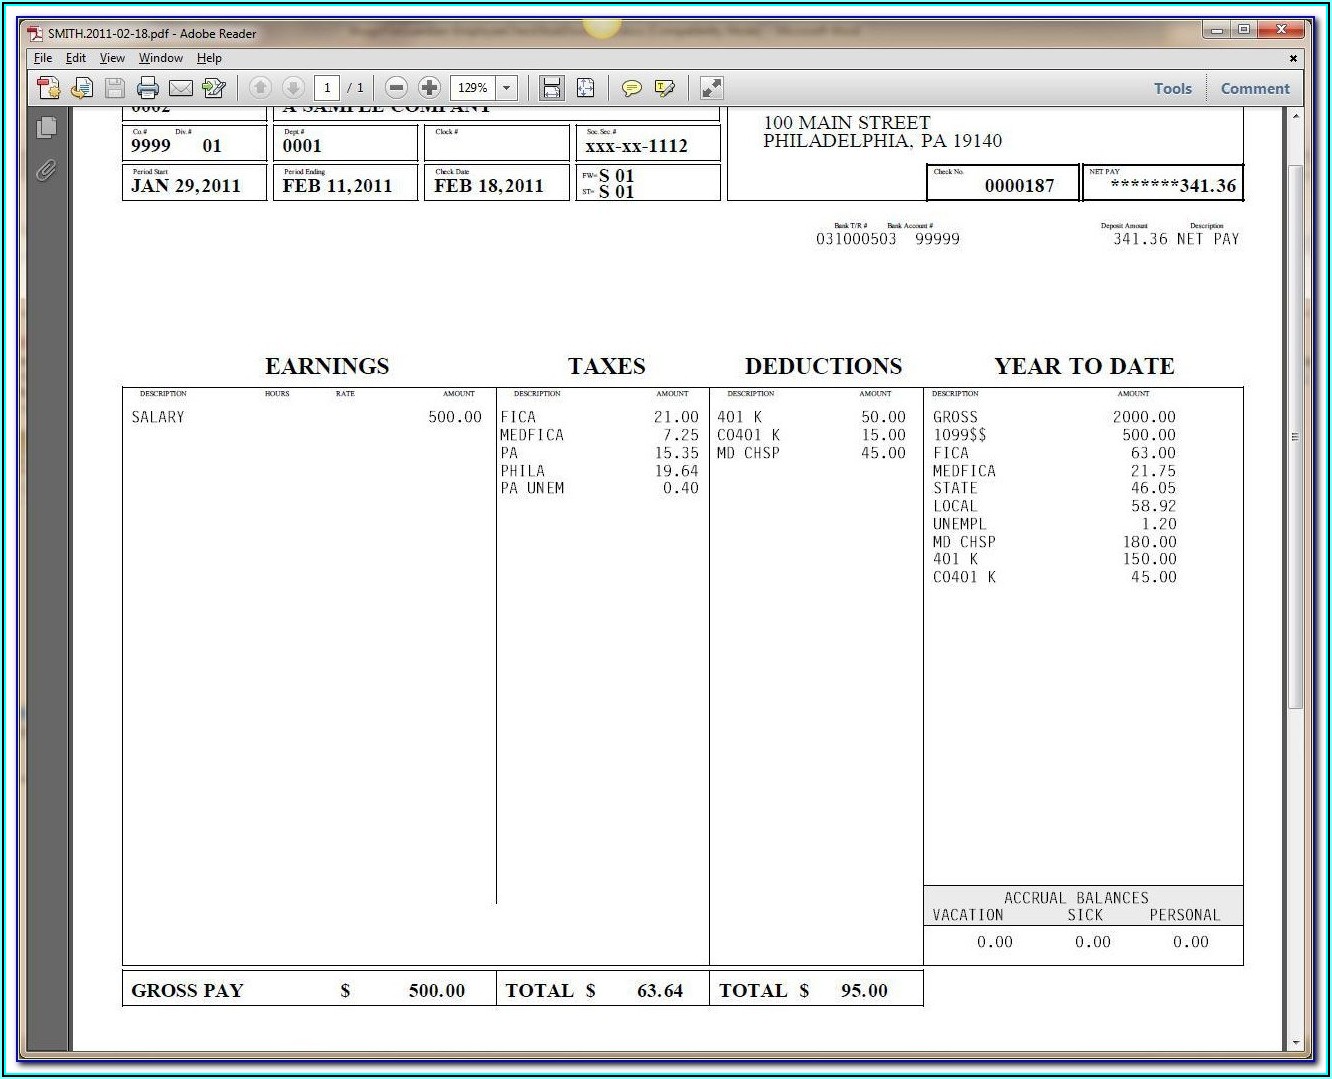This screenshot has width=1332, height=1079.
Task: Click the page number input field
Action: (327, 88)
